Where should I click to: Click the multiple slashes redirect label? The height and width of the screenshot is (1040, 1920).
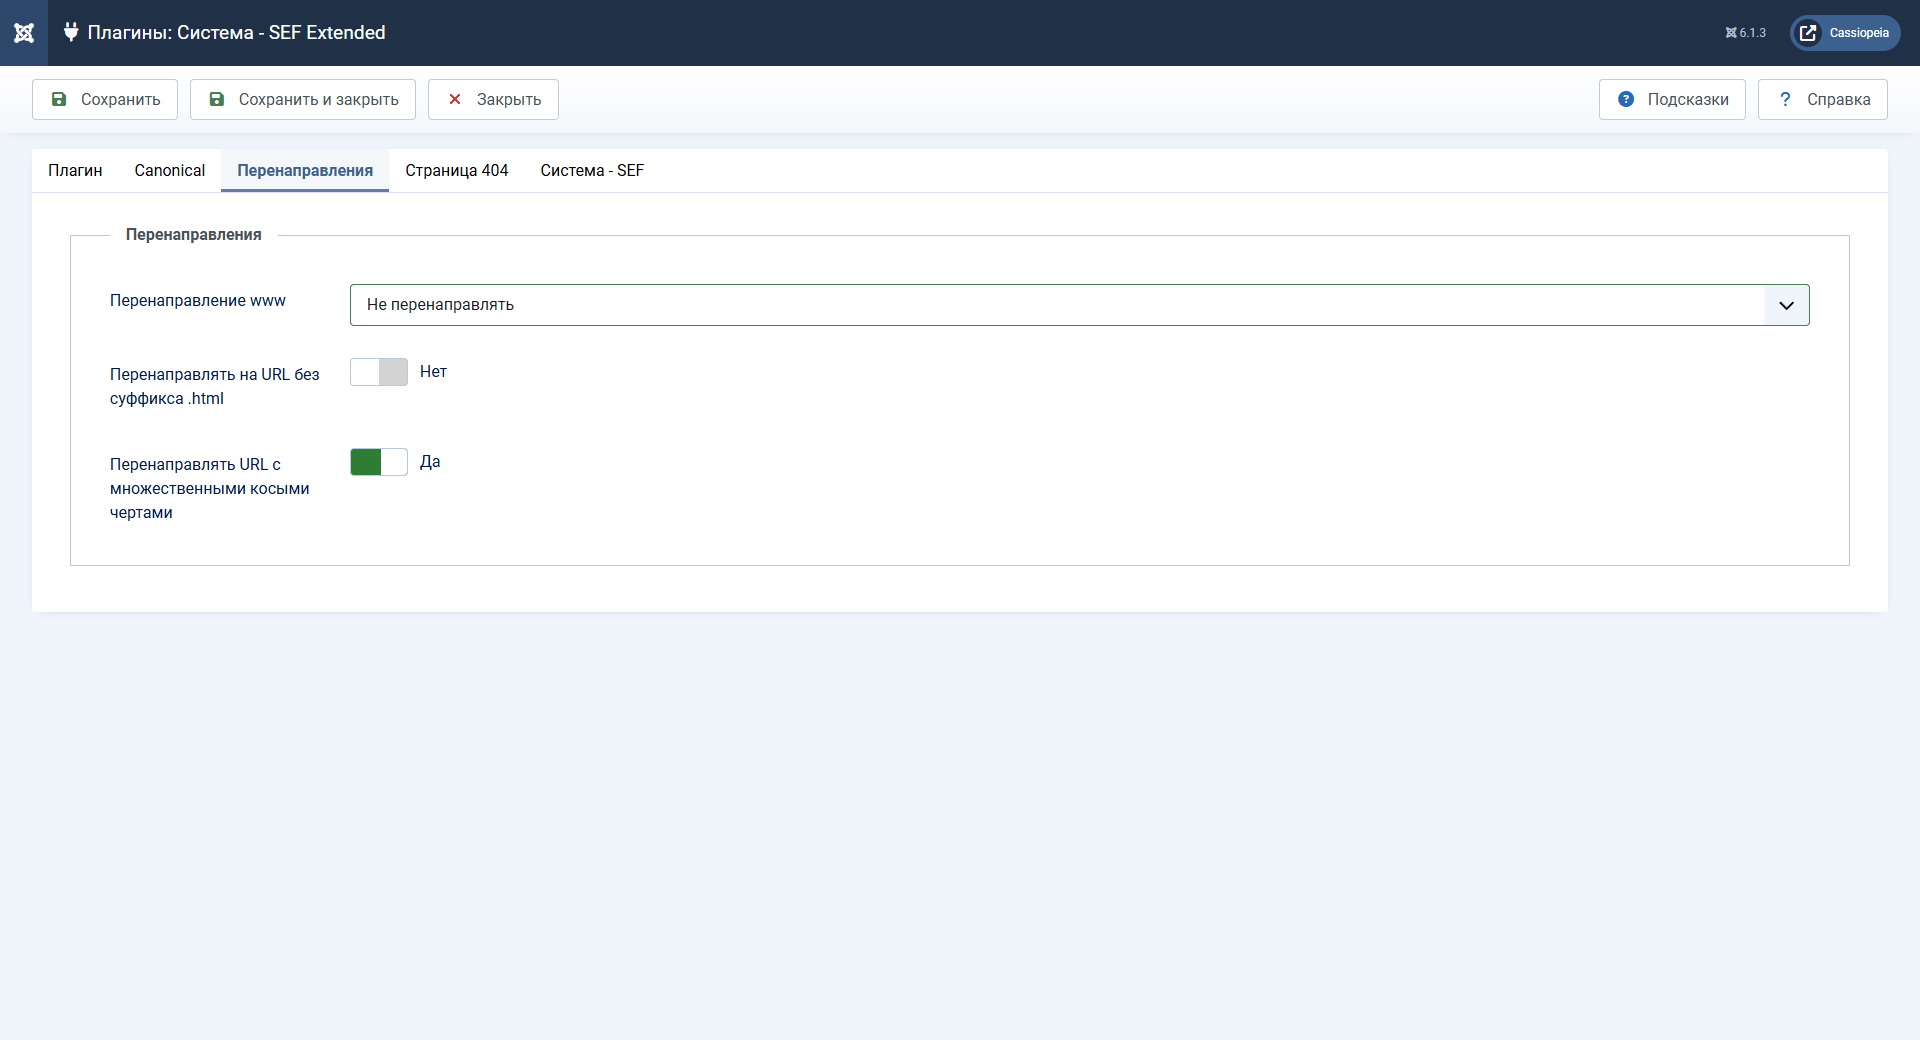coord(210,489)
